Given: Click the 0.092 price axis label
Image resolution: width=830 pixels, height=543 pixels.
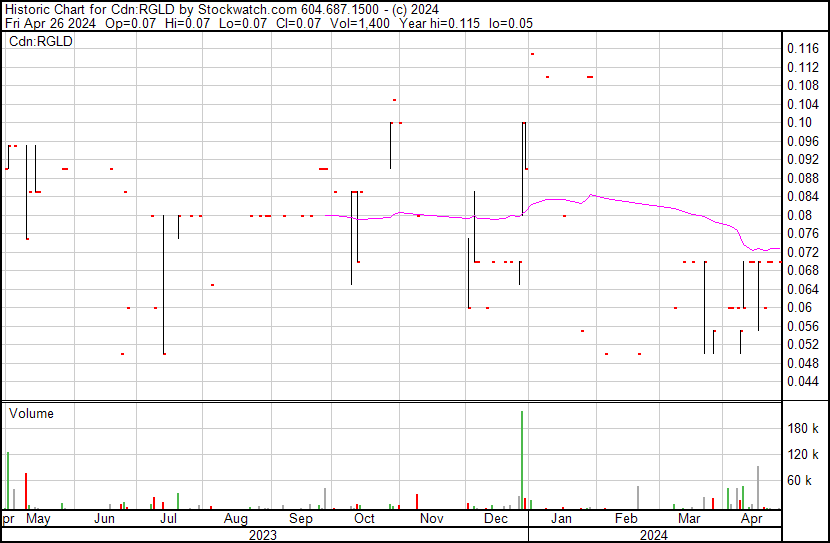Looking at the screenshot, I should tap(803, 160).
